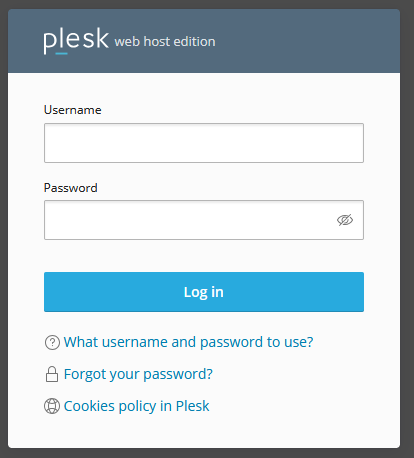Click the blue Log in button
Screen dimensions: 414x458
point(204,292)
